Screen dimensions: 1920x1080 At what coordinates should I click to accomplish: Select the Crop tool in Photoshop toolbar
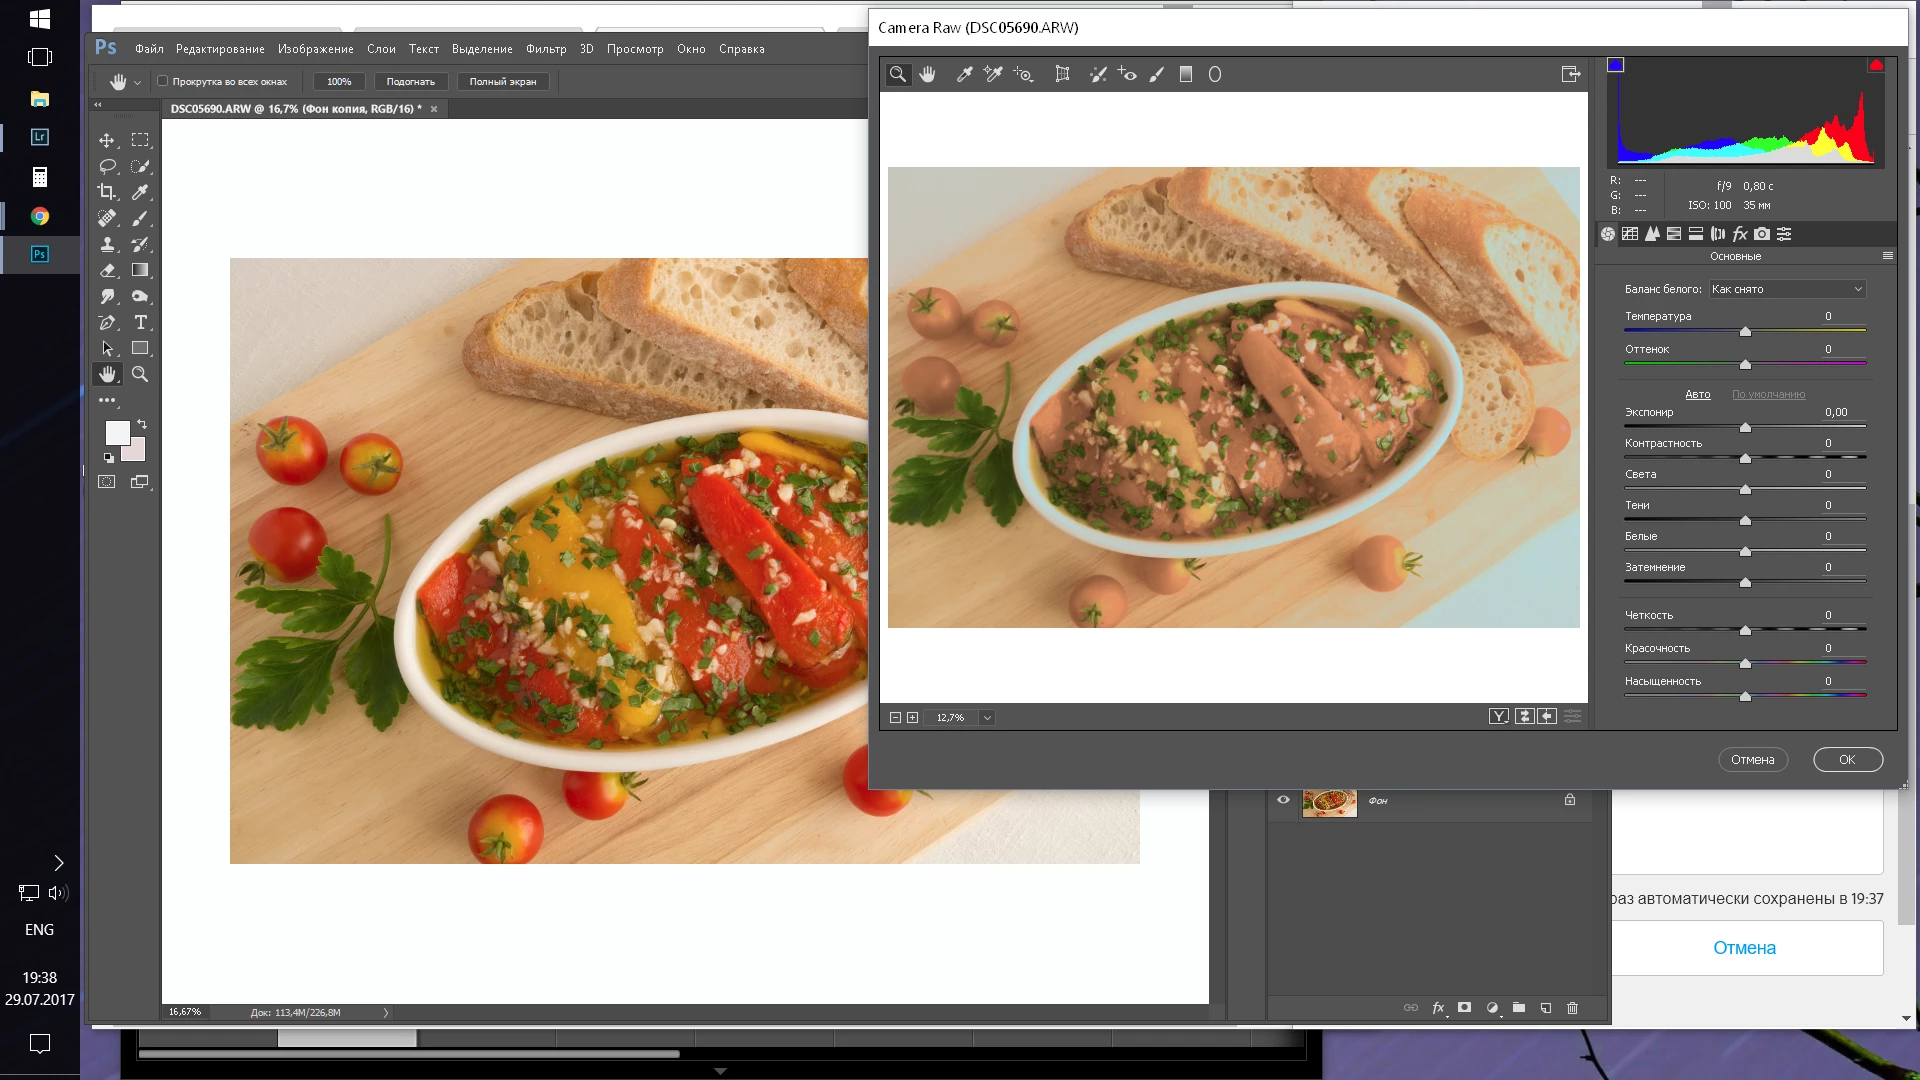pos(107,192)
